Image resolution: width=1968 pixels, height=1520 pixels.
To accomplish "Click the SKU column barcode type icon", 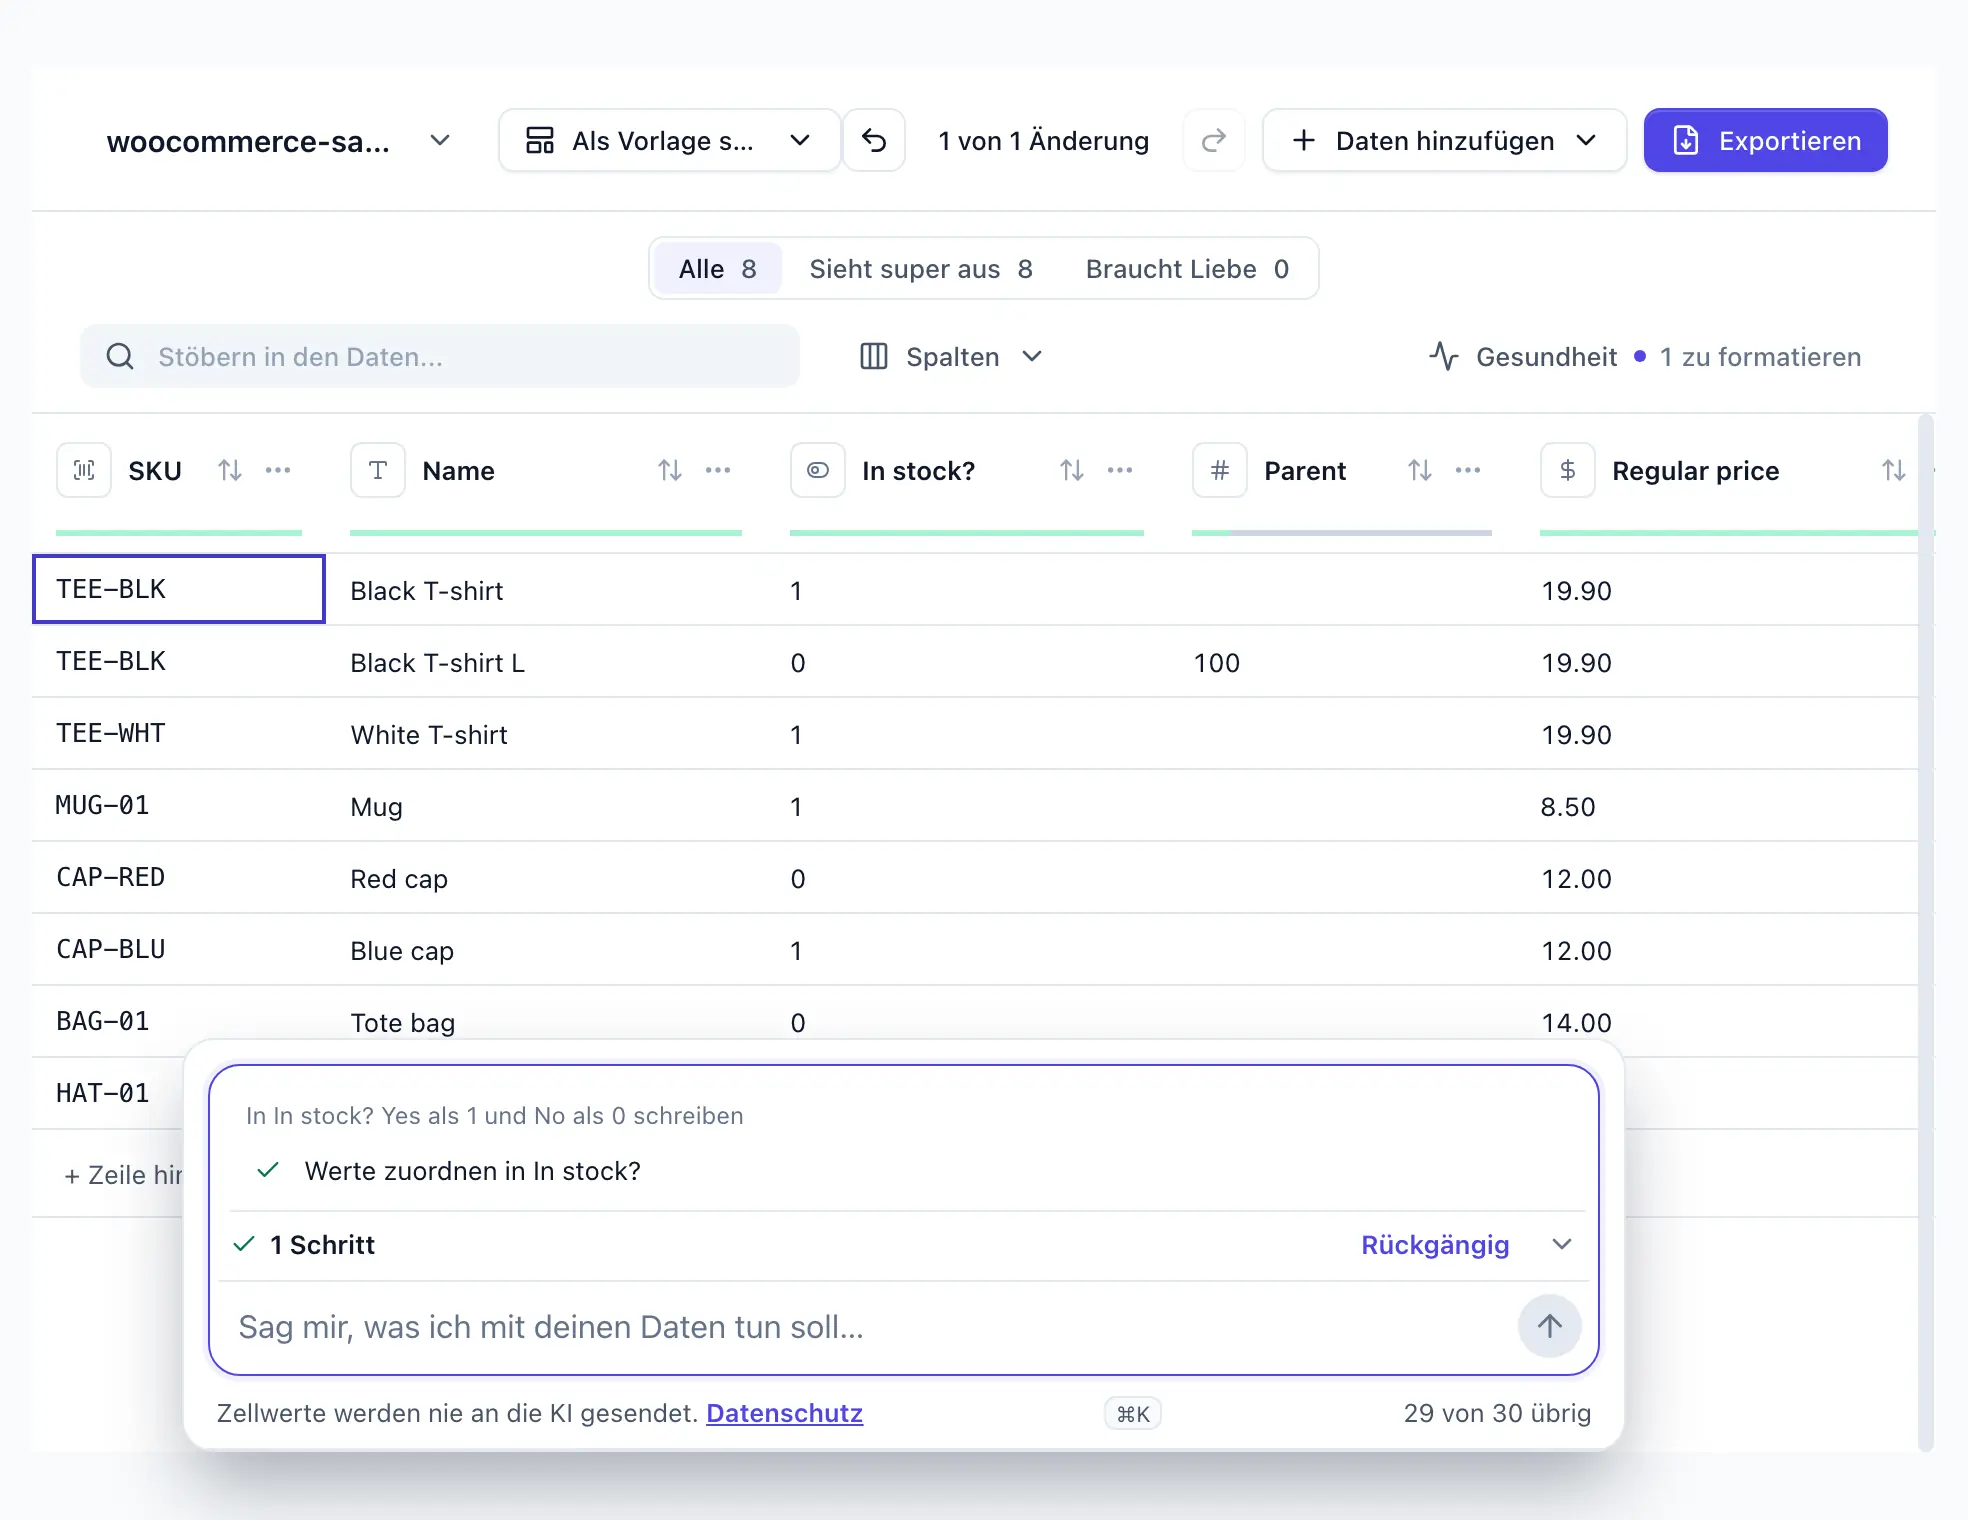I will click(x=84, y=470).
